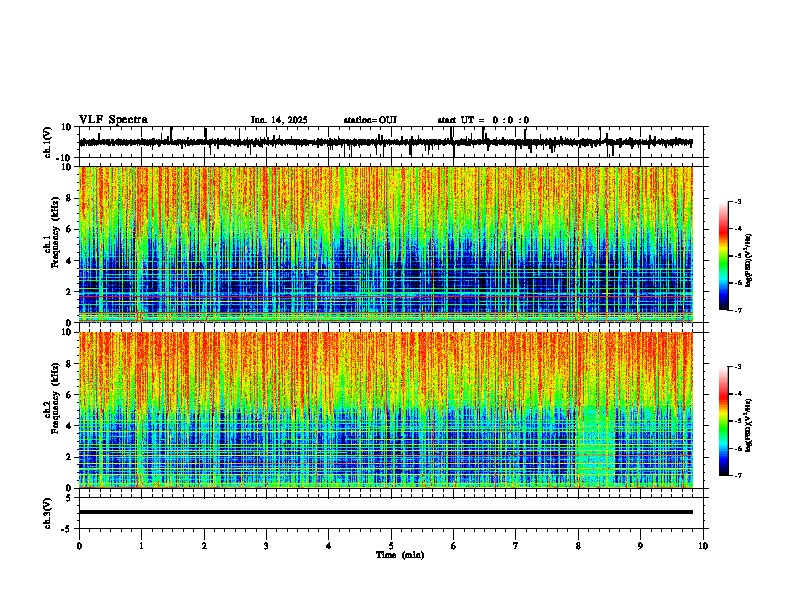Click the "ch.3(V)" axis label
This screenshot has height=612, width=792.
pos(48,513)
